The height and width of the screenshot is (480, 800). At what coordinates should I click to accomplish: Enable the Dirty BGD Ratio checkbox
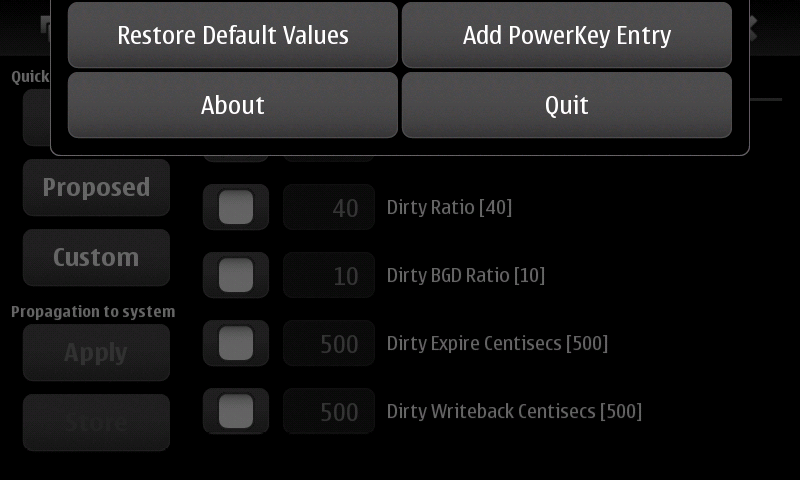(x=236, y=275)
